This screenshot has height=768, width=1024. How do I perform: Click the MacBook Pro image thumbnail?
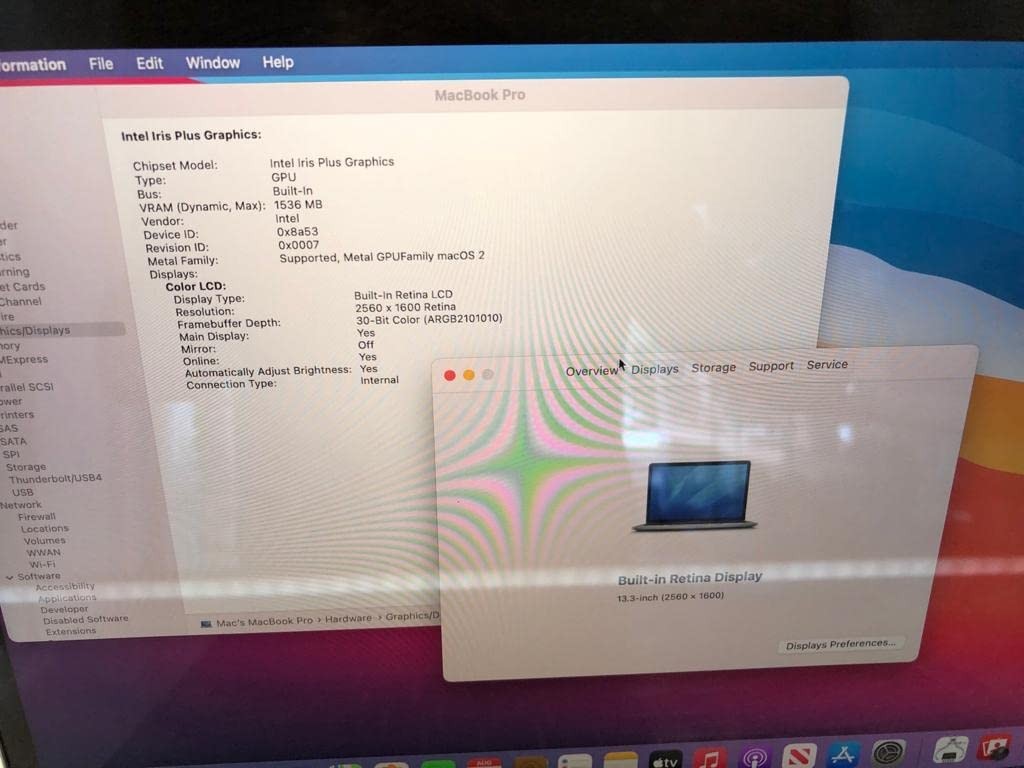pos(695,495)
